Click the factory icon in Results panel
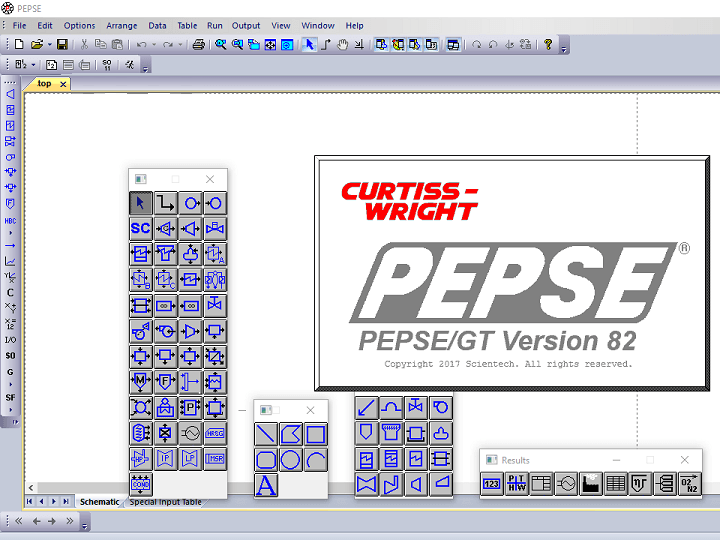Viewport: 720px width, 540px height. [x=591, y=484]
